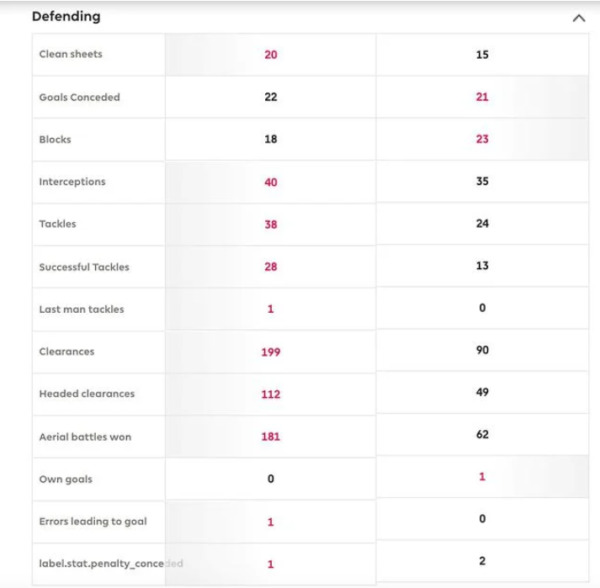Click the Clearances stat label
Image resolution: width=600 pixels, height=588 pixels.
pos(66,352)
